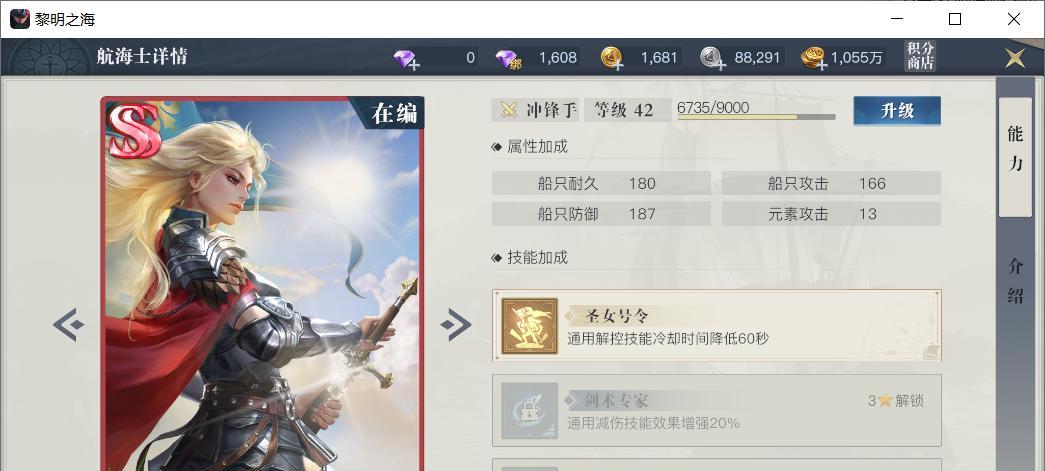Switch to the 介绍 side tab
1045x471 pixels.
click(1015, 280)
